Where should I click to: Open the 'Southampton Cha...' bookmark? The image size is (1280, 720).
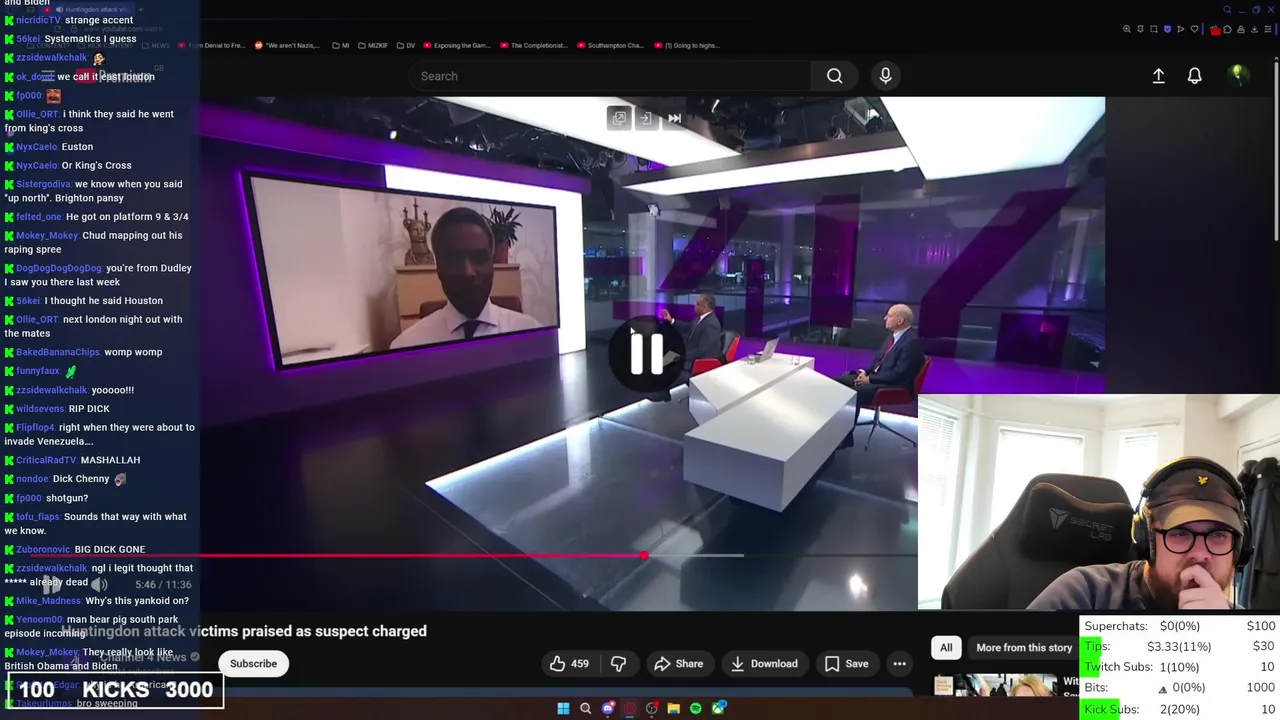pos(610,45)
